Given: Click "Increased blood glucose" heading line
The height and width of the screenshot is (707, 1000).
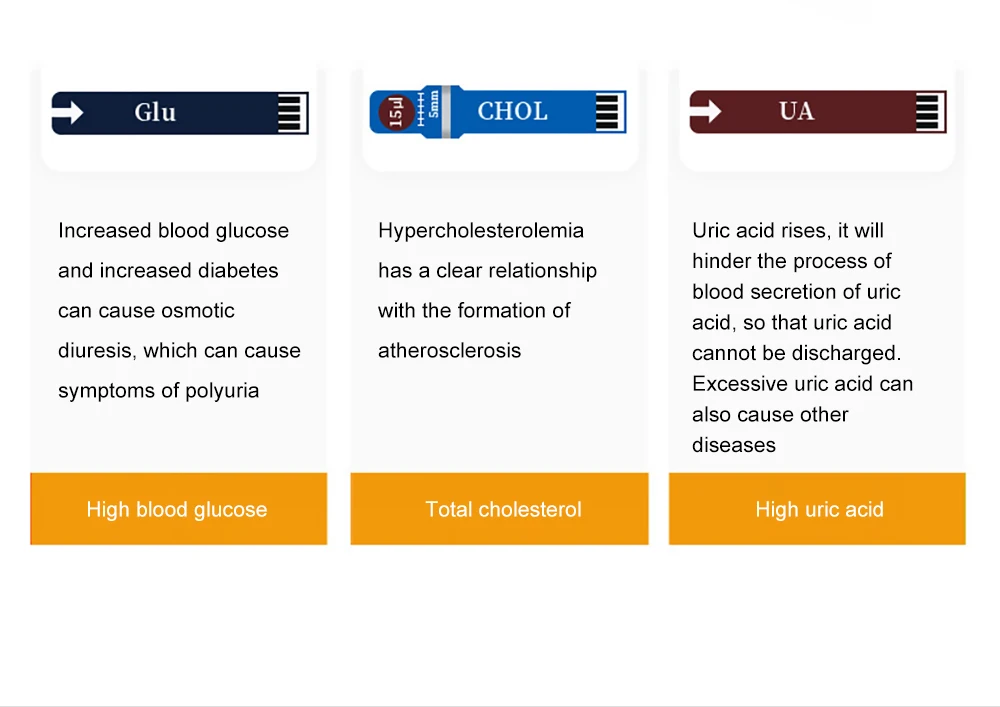Looking at the screenshot, I should (x=173, y=230).
